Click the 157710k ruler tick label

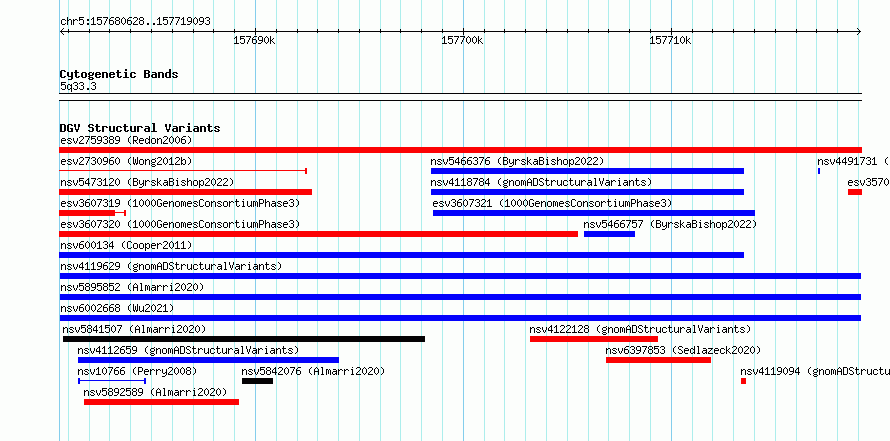pyautogui.click(x=670, y=40)
